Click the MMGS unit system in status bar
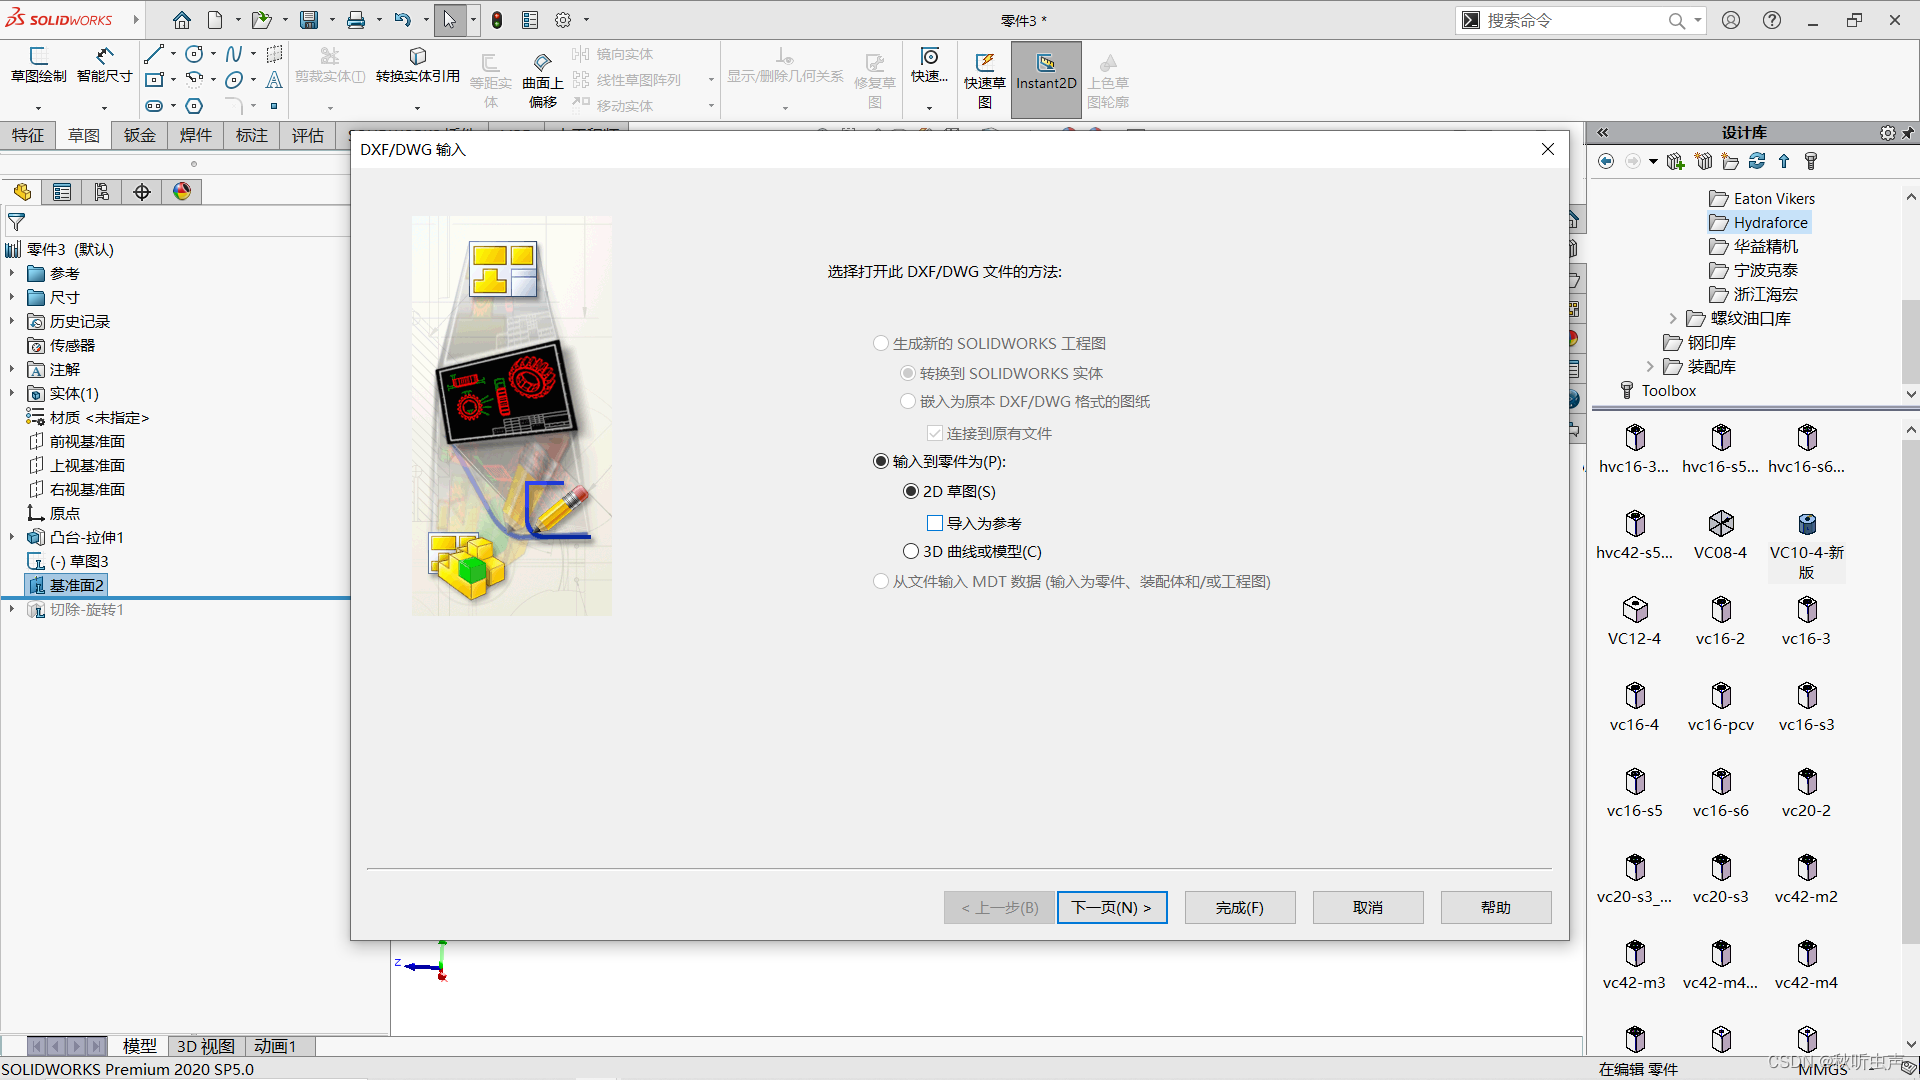This screenshot has height=1080, width=1920. click(1822, 1069)
